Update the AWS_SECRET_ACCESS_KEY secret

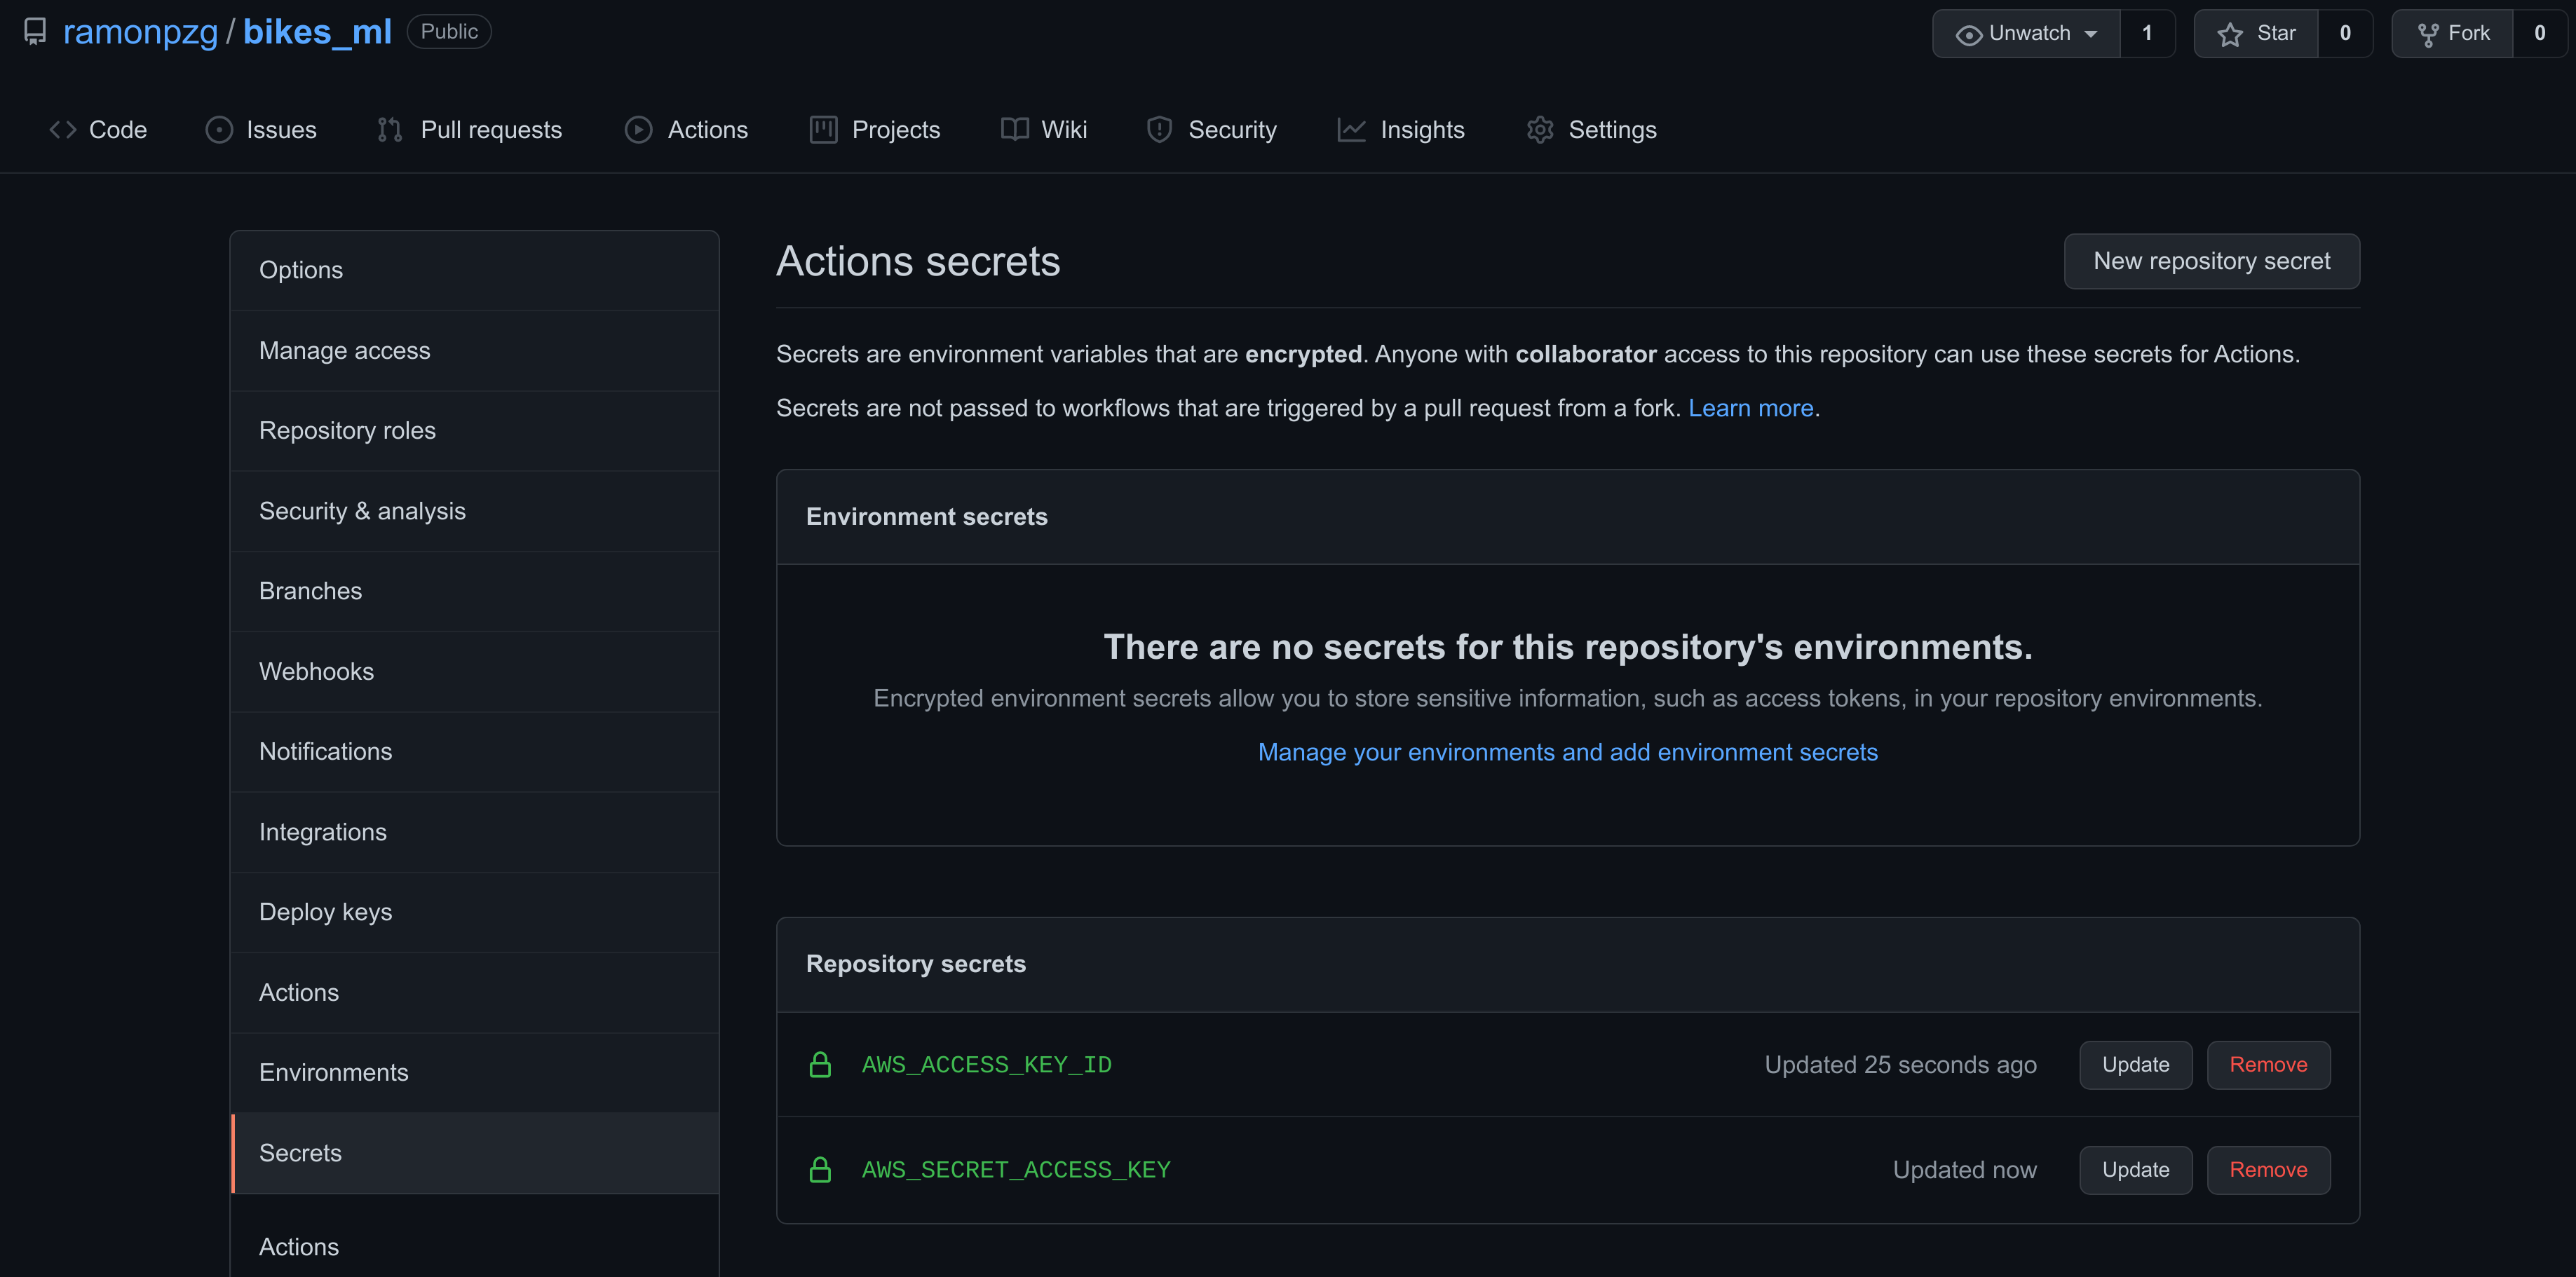click(2135, 1170)
